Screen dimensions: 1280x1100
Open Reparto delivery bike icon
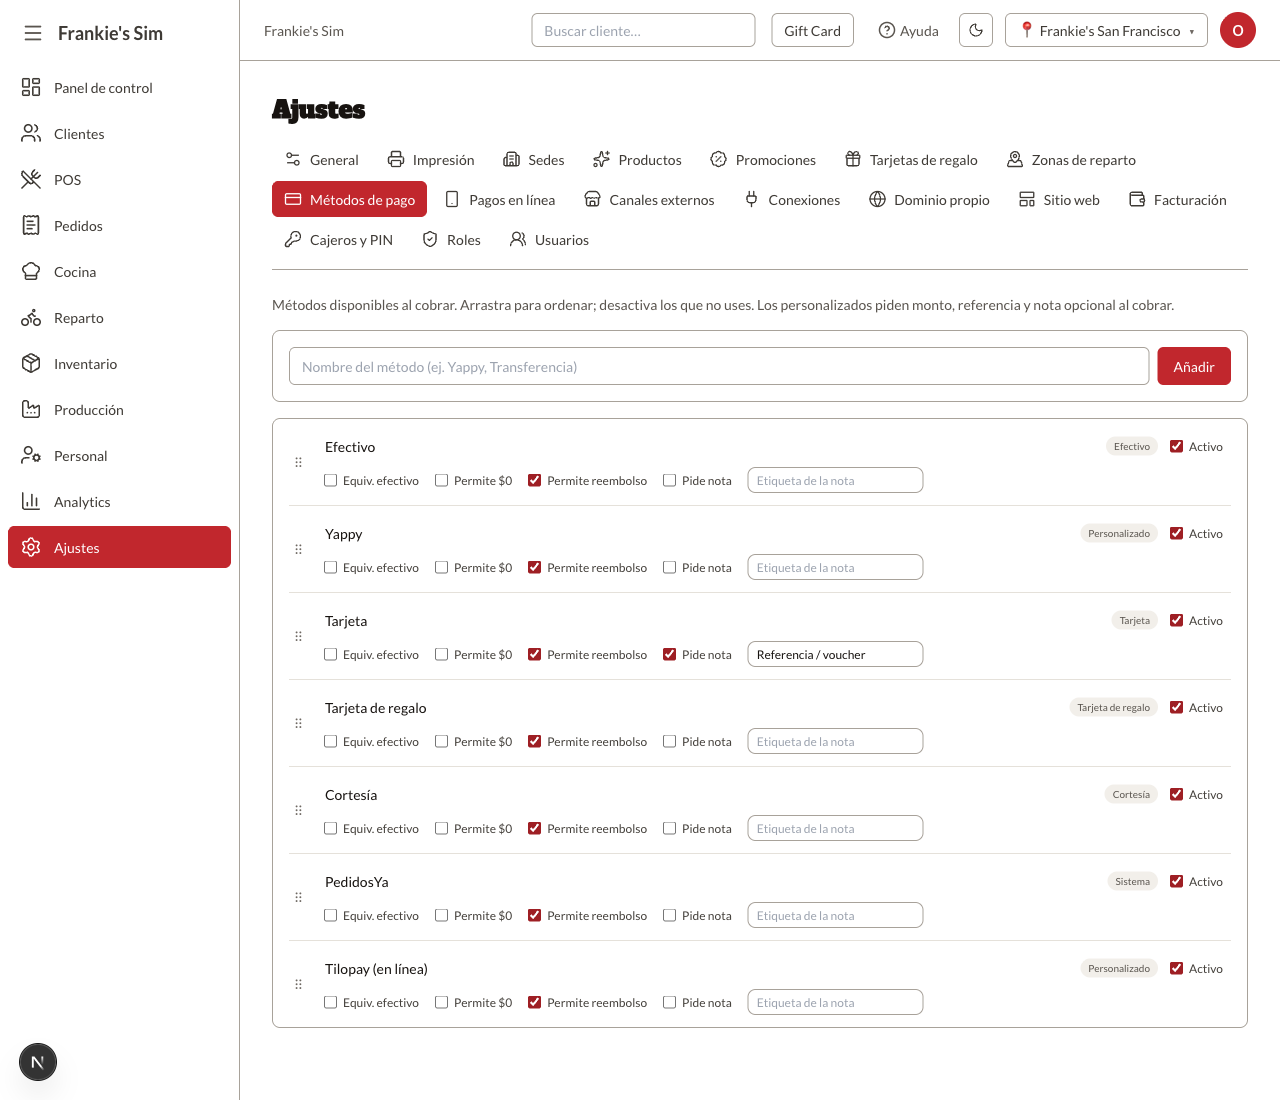point(31,318)
